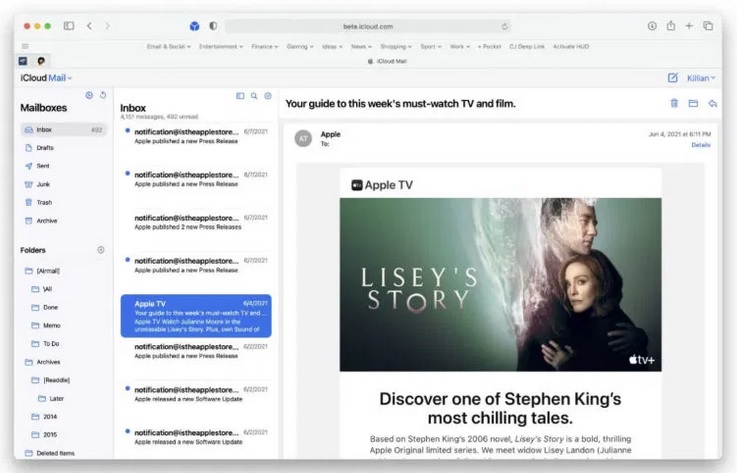Expand the Sport bookmarks folder
Viewport: 737px width, 473px height.
point(431,47)
